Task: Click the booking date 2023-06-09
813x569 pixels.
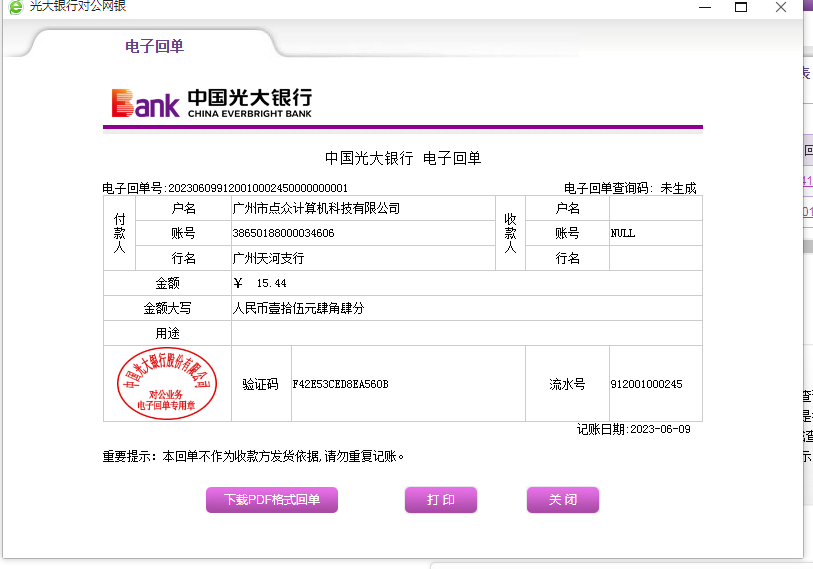Action: point(658,430)
